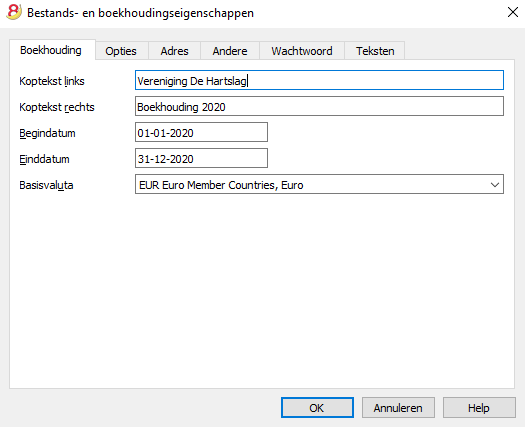
Task: Click the Basisvaluta label text
Action: point(46,185)
